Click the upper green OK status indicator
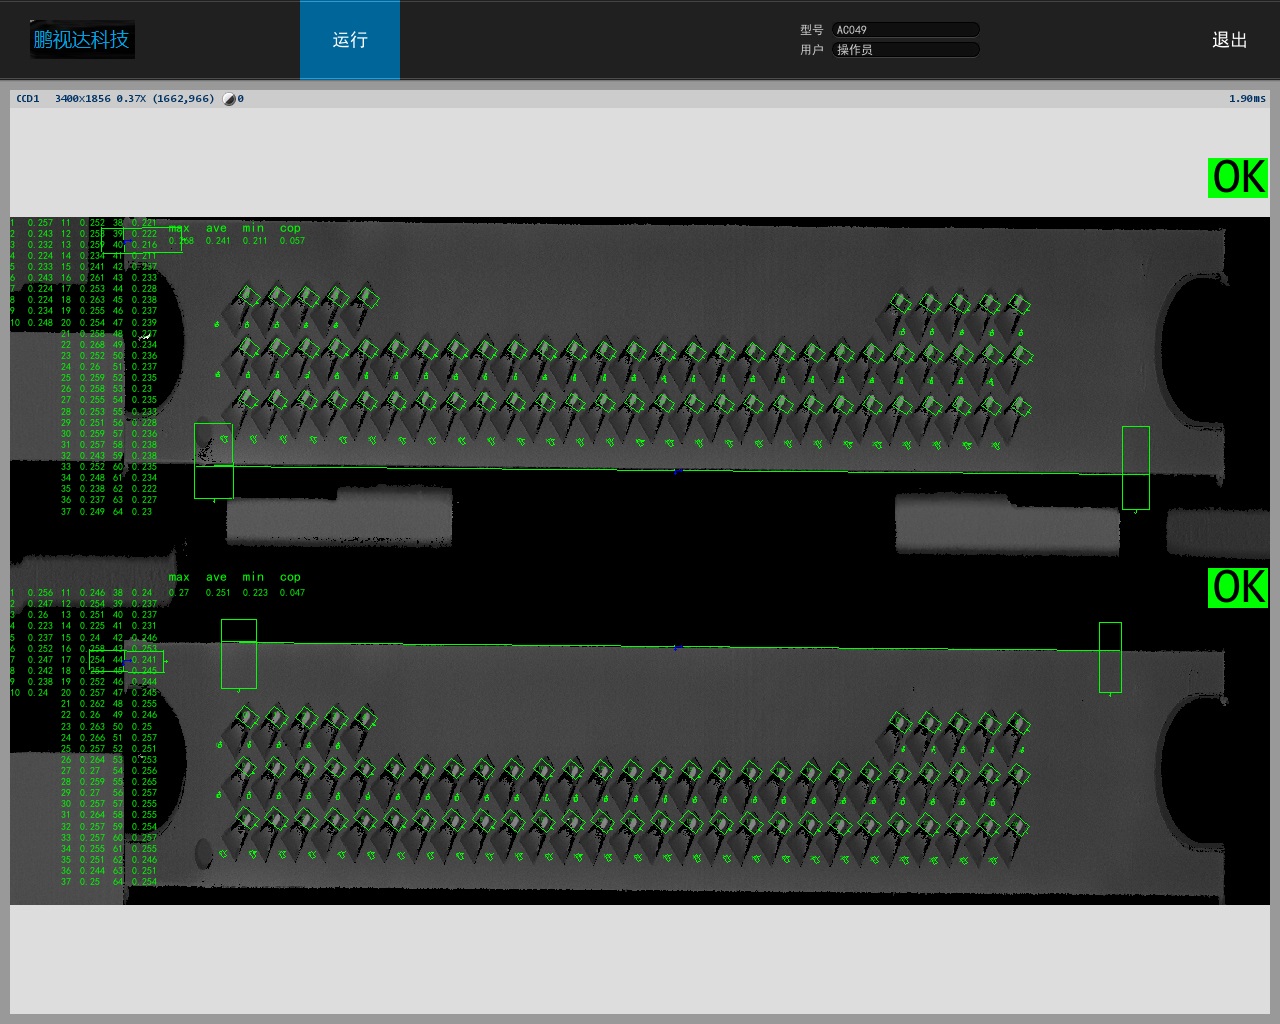The image size is (1280, 1024). coord(1238,178)
